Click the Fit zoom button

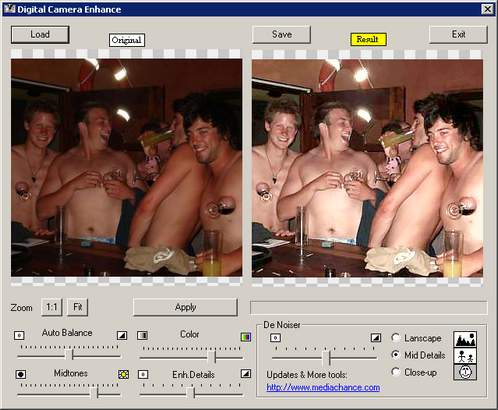pos(78,307)
